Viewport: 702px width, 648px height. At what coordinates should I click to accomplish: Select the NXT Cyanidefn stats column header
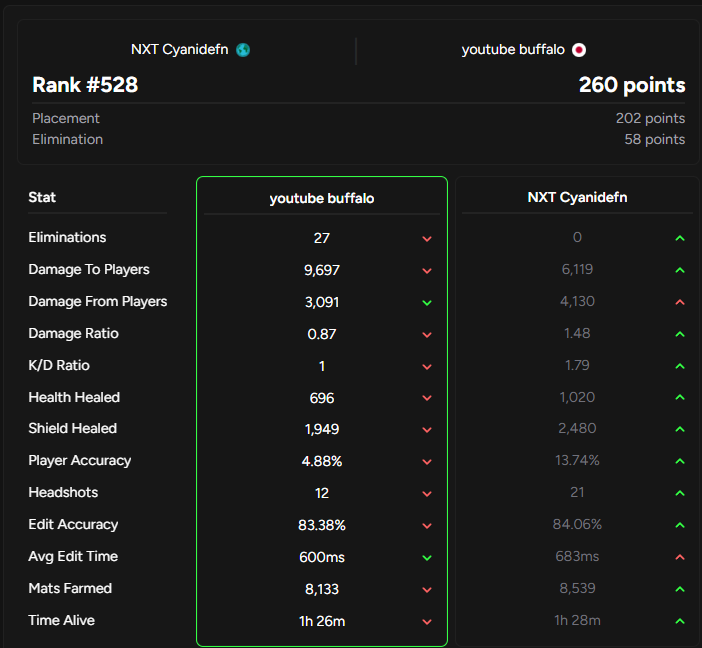[x=577, y=197]
